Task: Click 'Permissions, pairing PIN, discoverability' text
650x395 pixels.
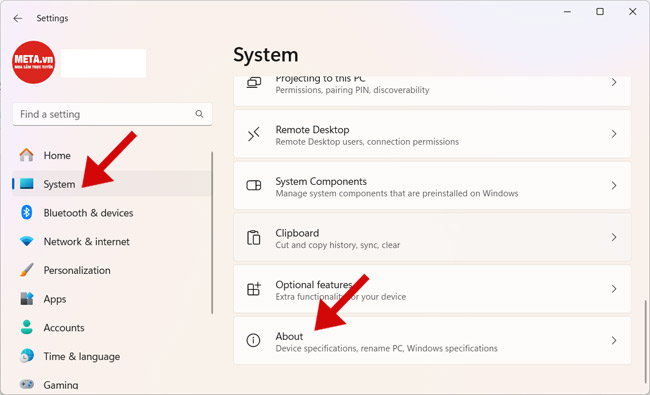Action: 352,90
